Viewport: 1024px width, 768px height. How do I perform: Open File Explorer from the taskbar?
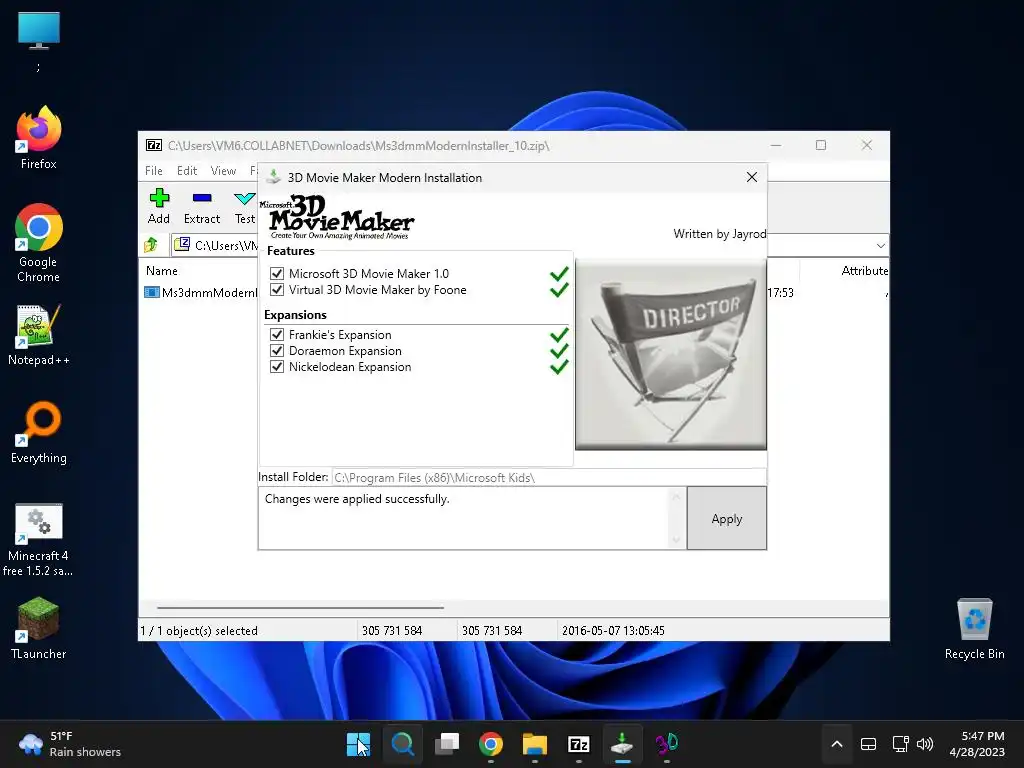(535, 744)
